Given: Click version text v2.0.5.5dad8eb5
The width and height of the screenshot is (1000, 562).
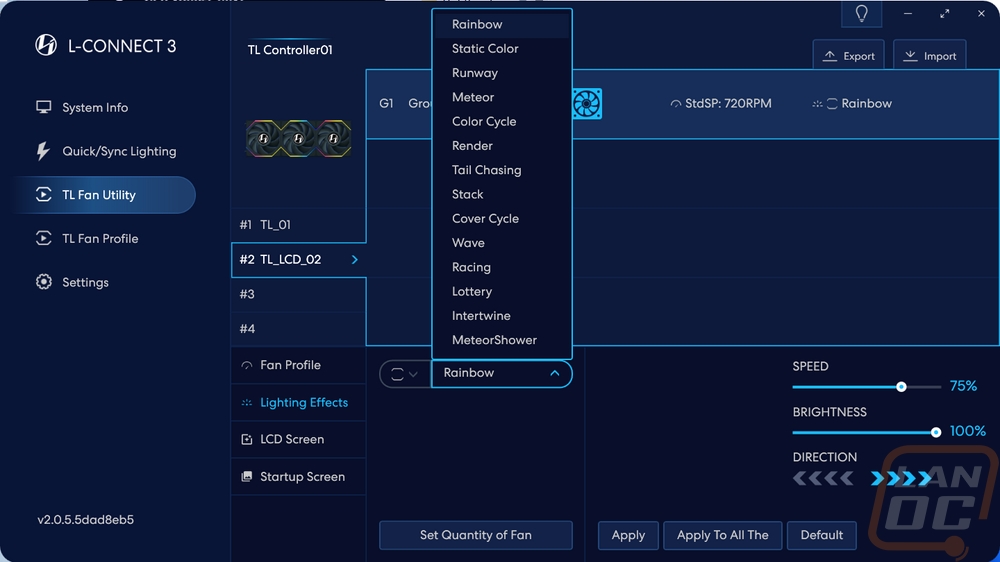Looking at the screenshot, I should coord(85,519).
